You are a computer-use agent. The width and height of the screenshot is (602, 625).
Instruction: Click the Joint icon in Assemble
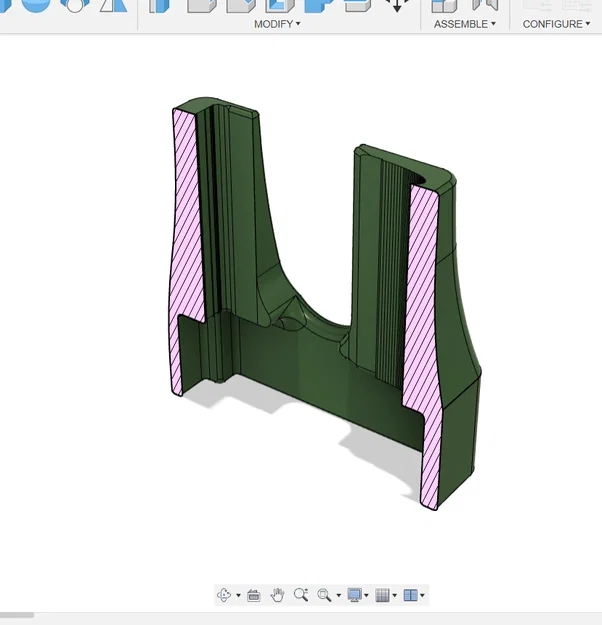(485, 5)
